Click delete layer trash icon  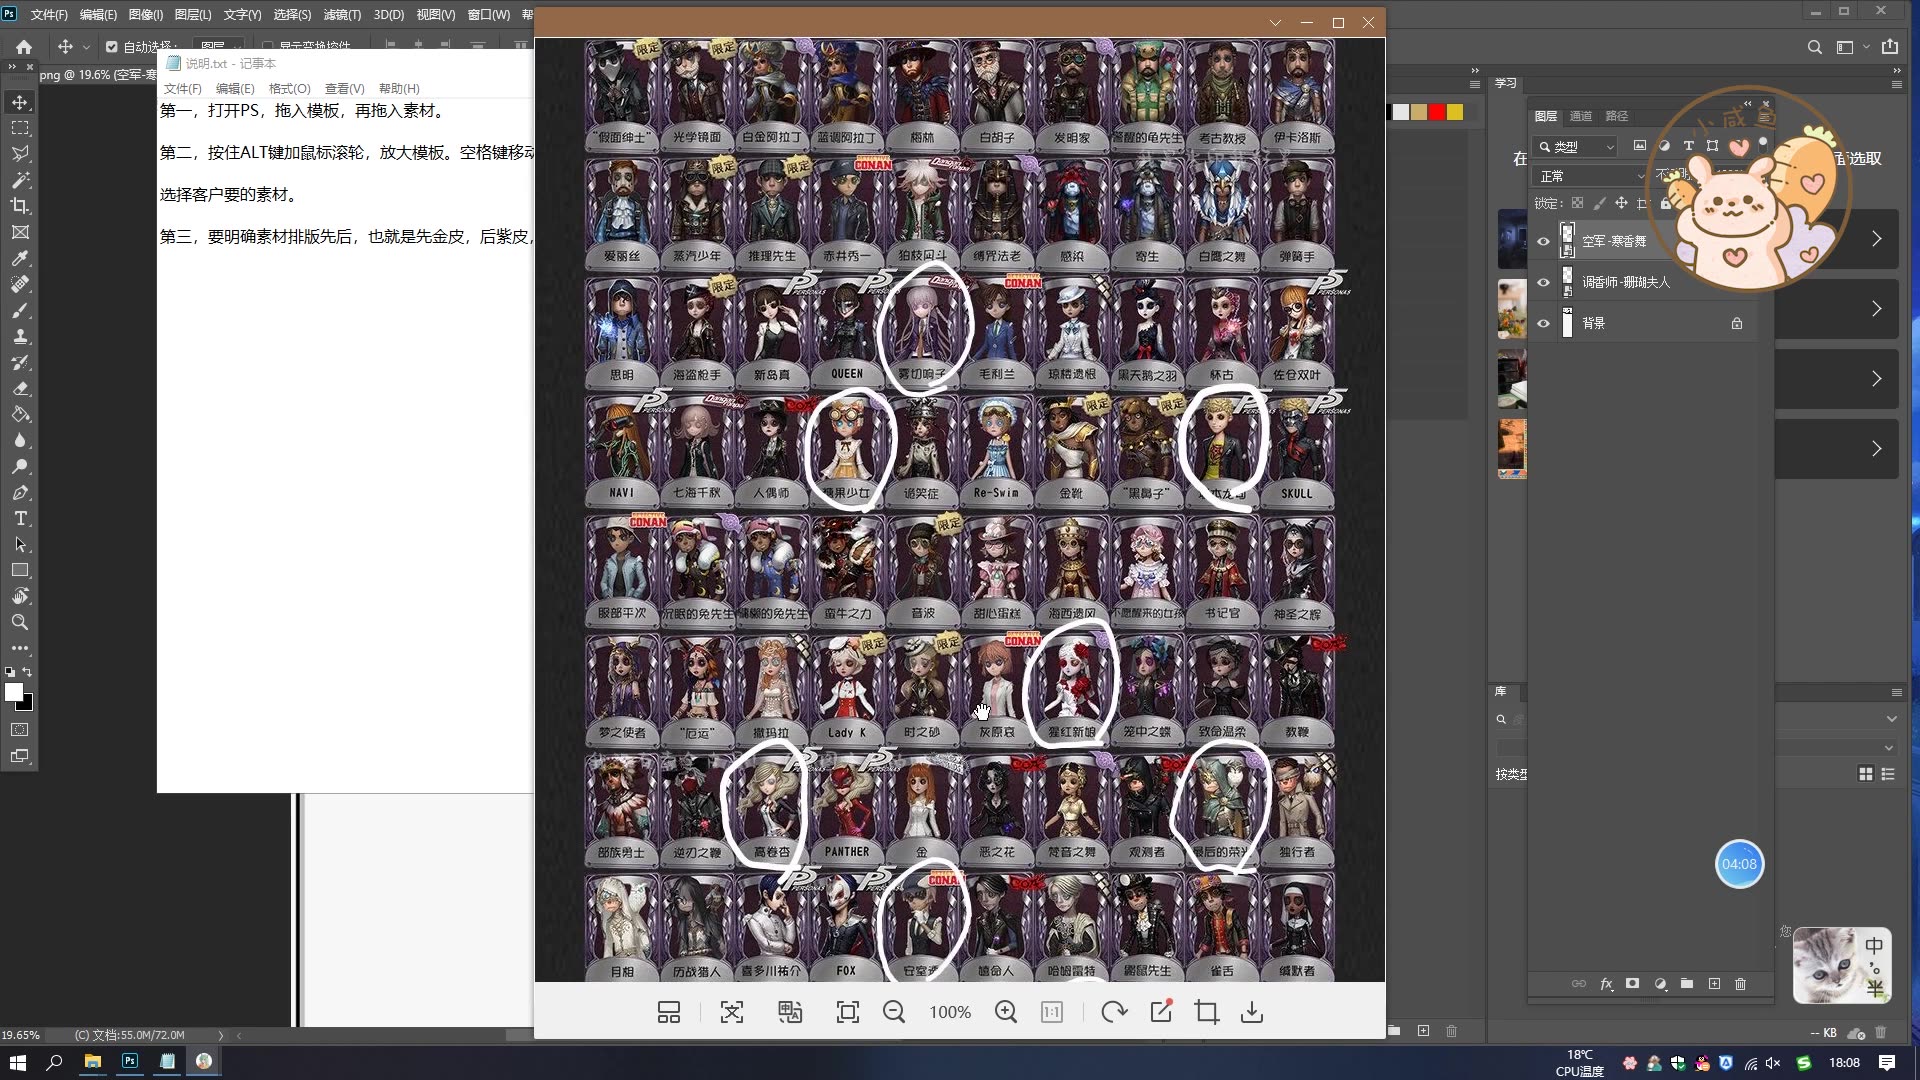click(1740, 984)
